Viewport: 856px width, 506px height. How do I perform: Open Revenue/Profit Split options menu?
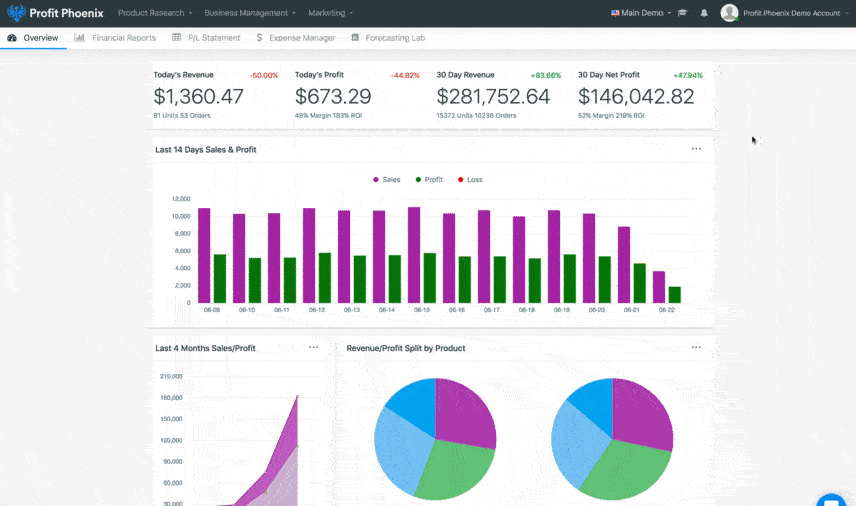pos(696,348)
